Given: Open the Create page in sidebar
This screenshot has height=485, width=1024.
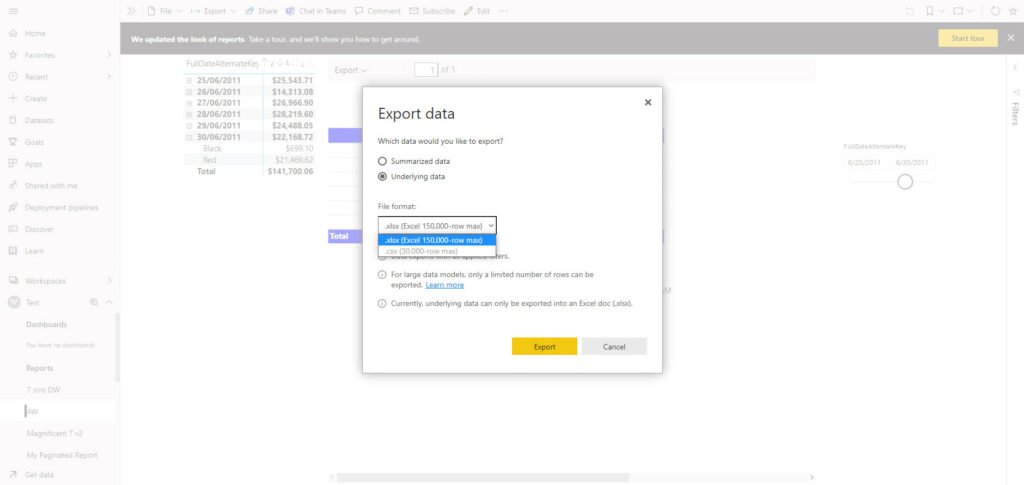Looking at the screenshot, I should [29, 99].
